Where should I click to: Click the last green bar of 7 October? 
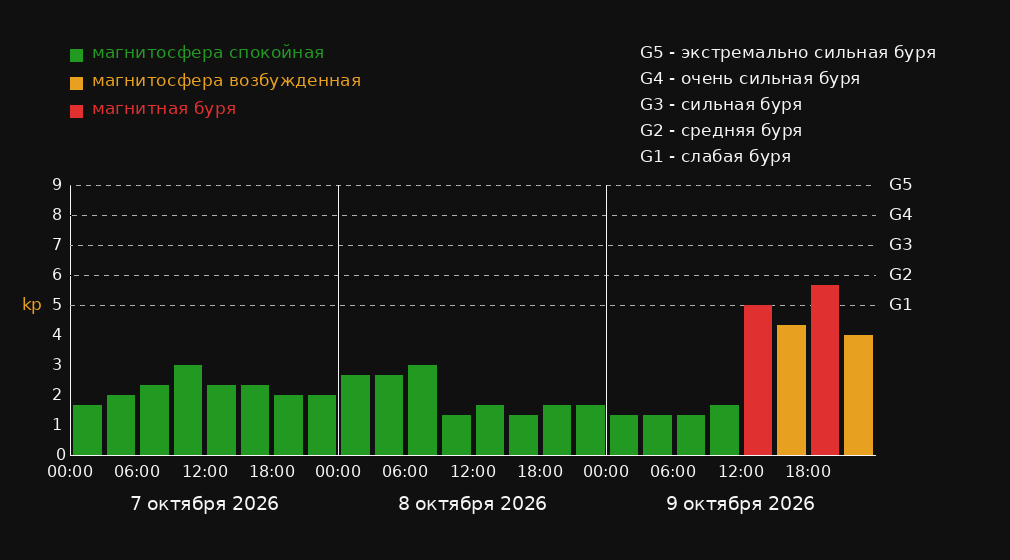coord(322,425)
